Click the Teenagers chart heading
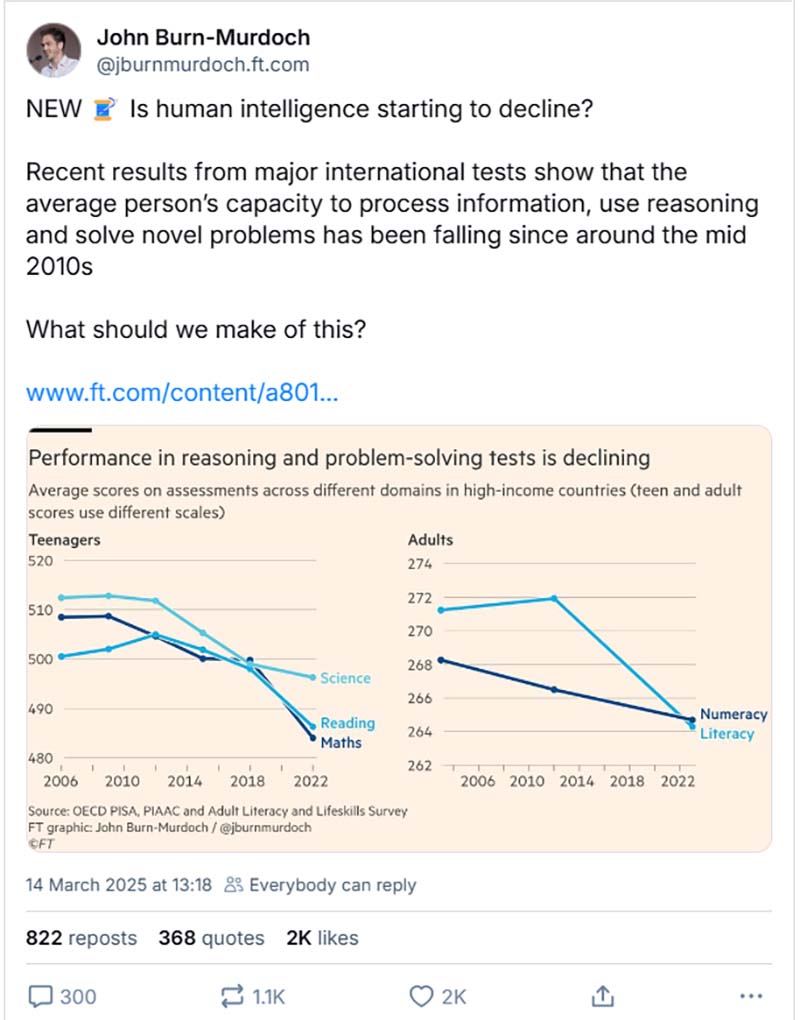Image resolution: width=800 pixels, height=1020 pixels. click(x=64, y=540)
